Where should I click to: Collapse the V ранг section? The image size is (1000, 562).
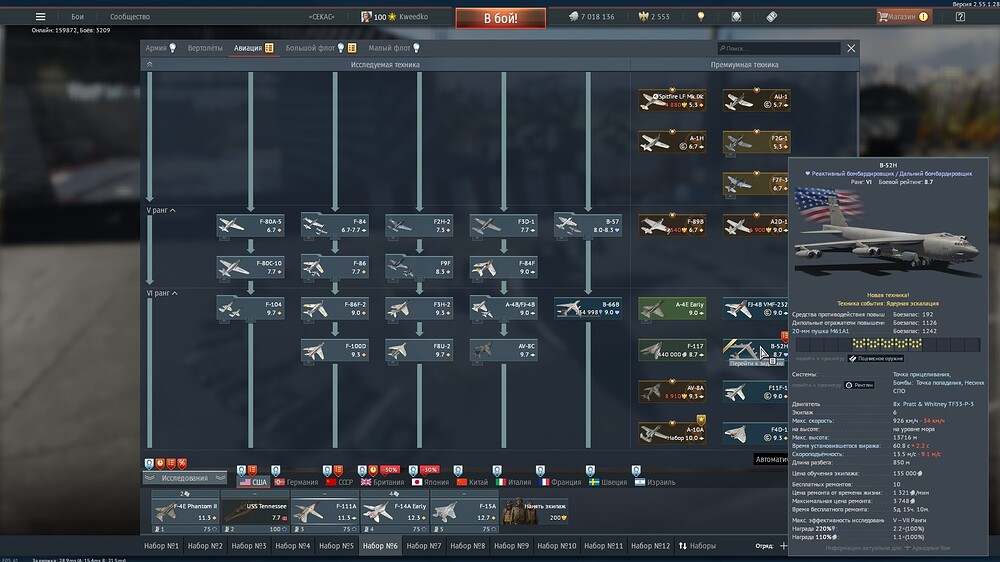173,210
